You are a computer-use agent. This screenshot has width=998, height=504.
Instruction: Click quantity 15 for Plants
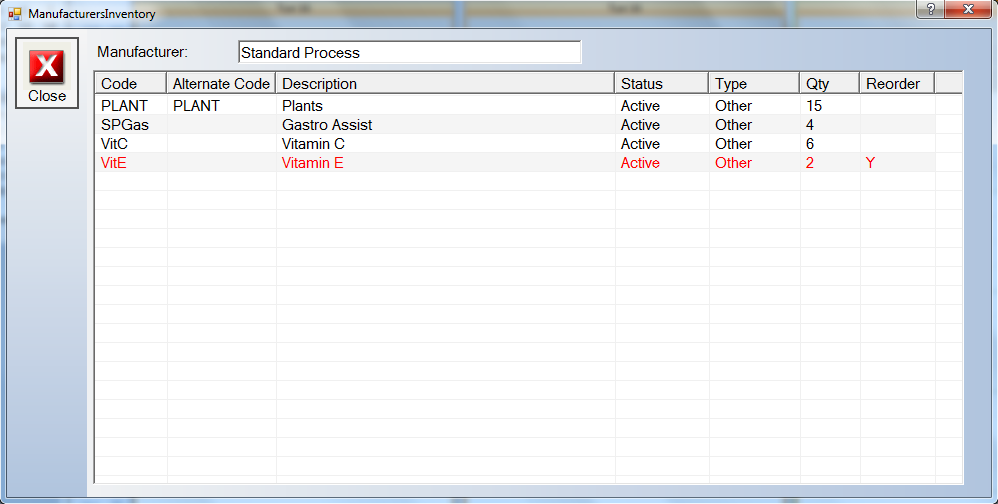point(814,106)
